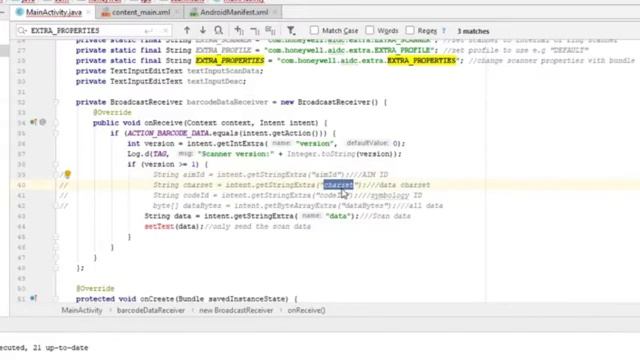The image size is (640, 360).
Task: Click the selected "charset" string
Action: coord(338,185)
